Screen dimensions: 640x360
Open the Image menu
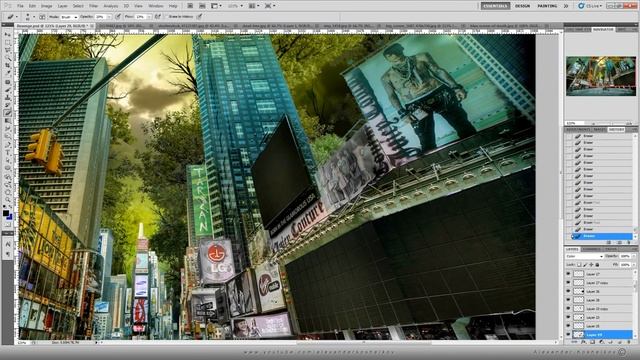click(x=47, y=6)
